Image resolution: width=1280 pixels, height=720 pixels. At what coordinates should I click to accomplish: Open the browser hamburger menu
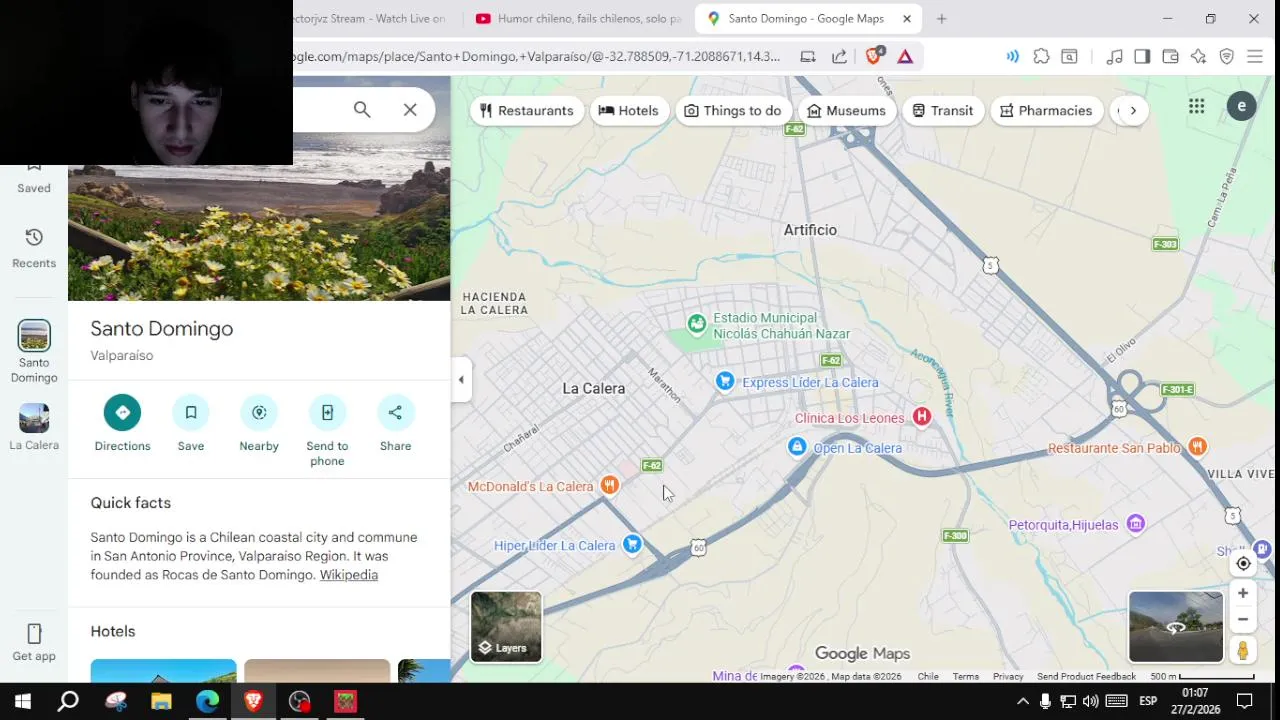click(1254, 57)
